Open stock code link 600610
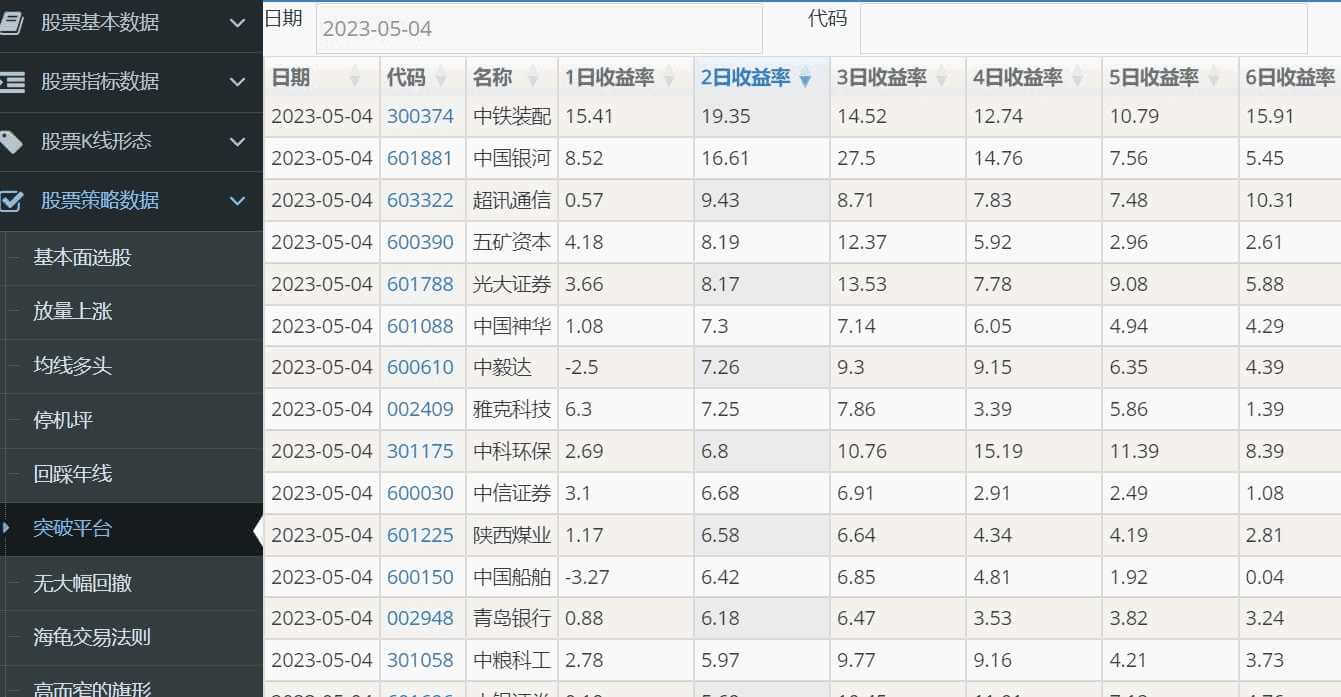The image size is (1341, 697). [420, 367]
